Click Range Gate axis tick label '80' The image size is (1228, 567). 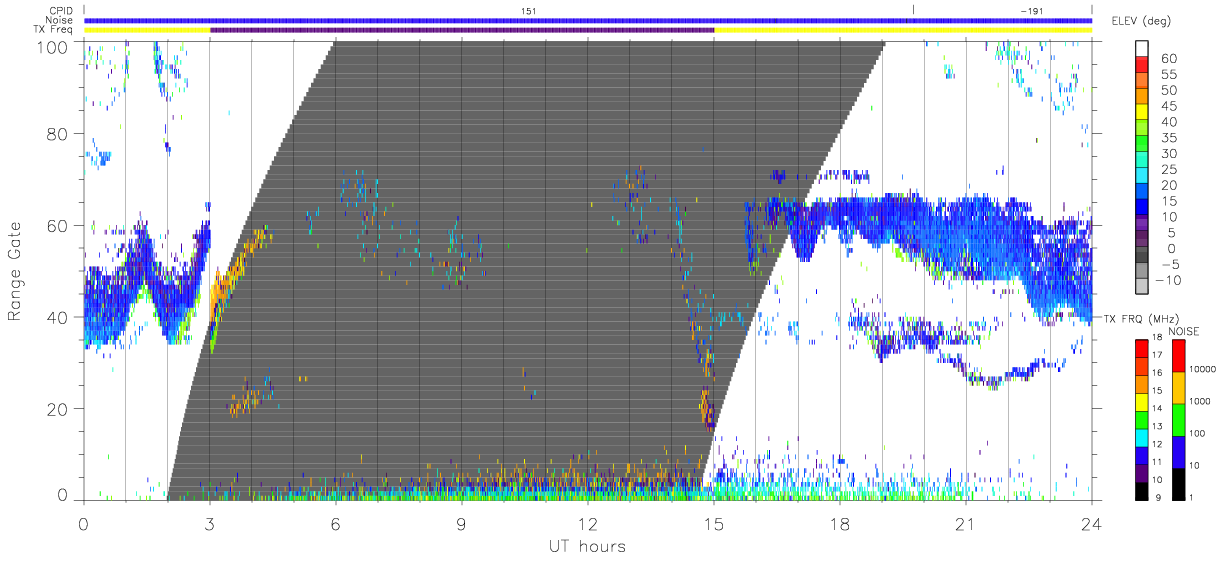point(58,134)
